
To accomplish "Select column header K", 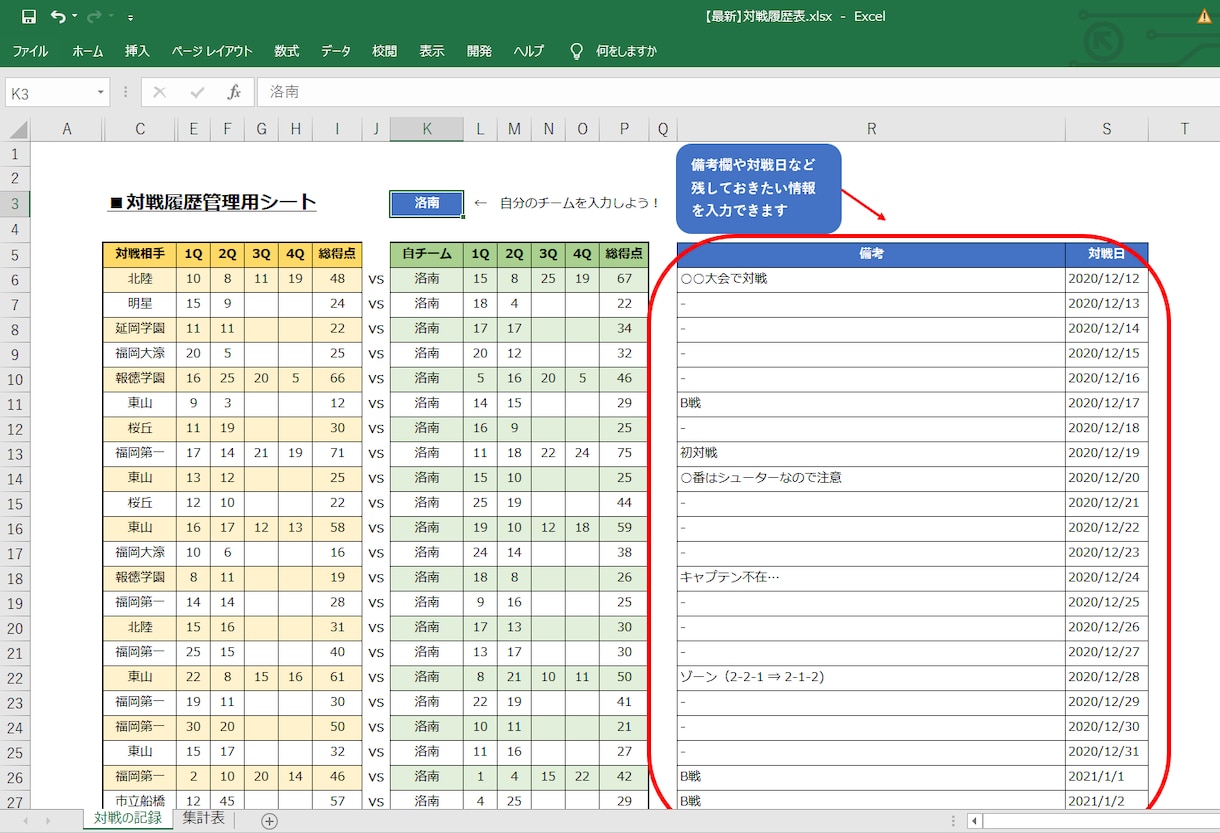I will point(427,129).
